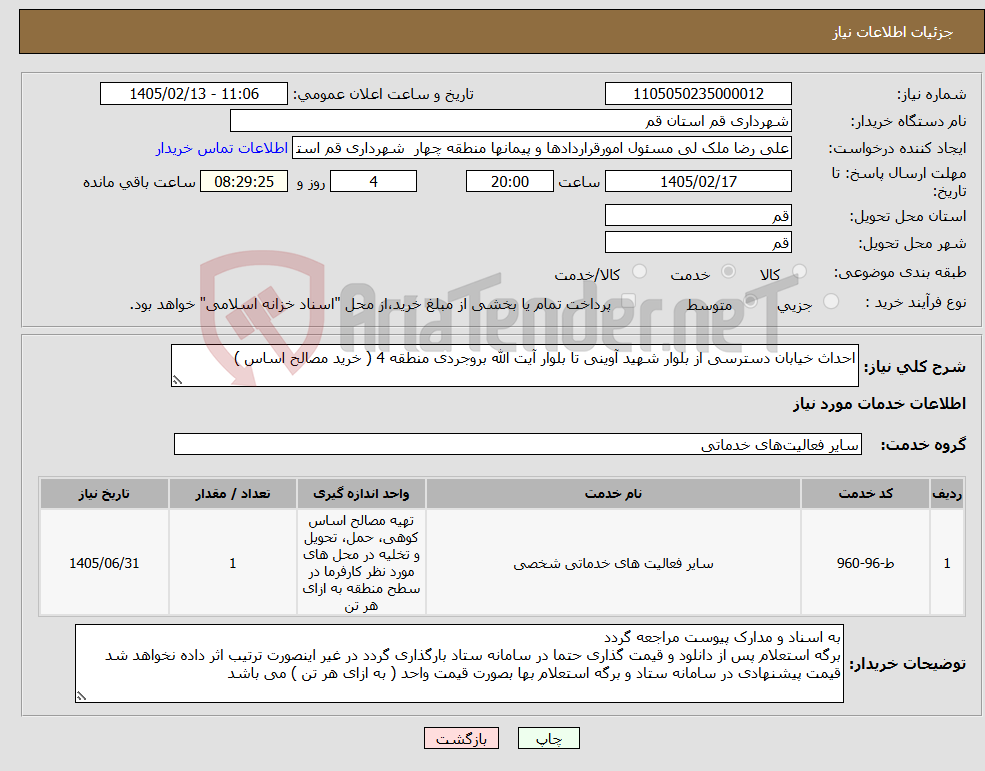Screen dimensions: 985x771
Task: Click the delivery city field قم
Action: tap(698, 243)
